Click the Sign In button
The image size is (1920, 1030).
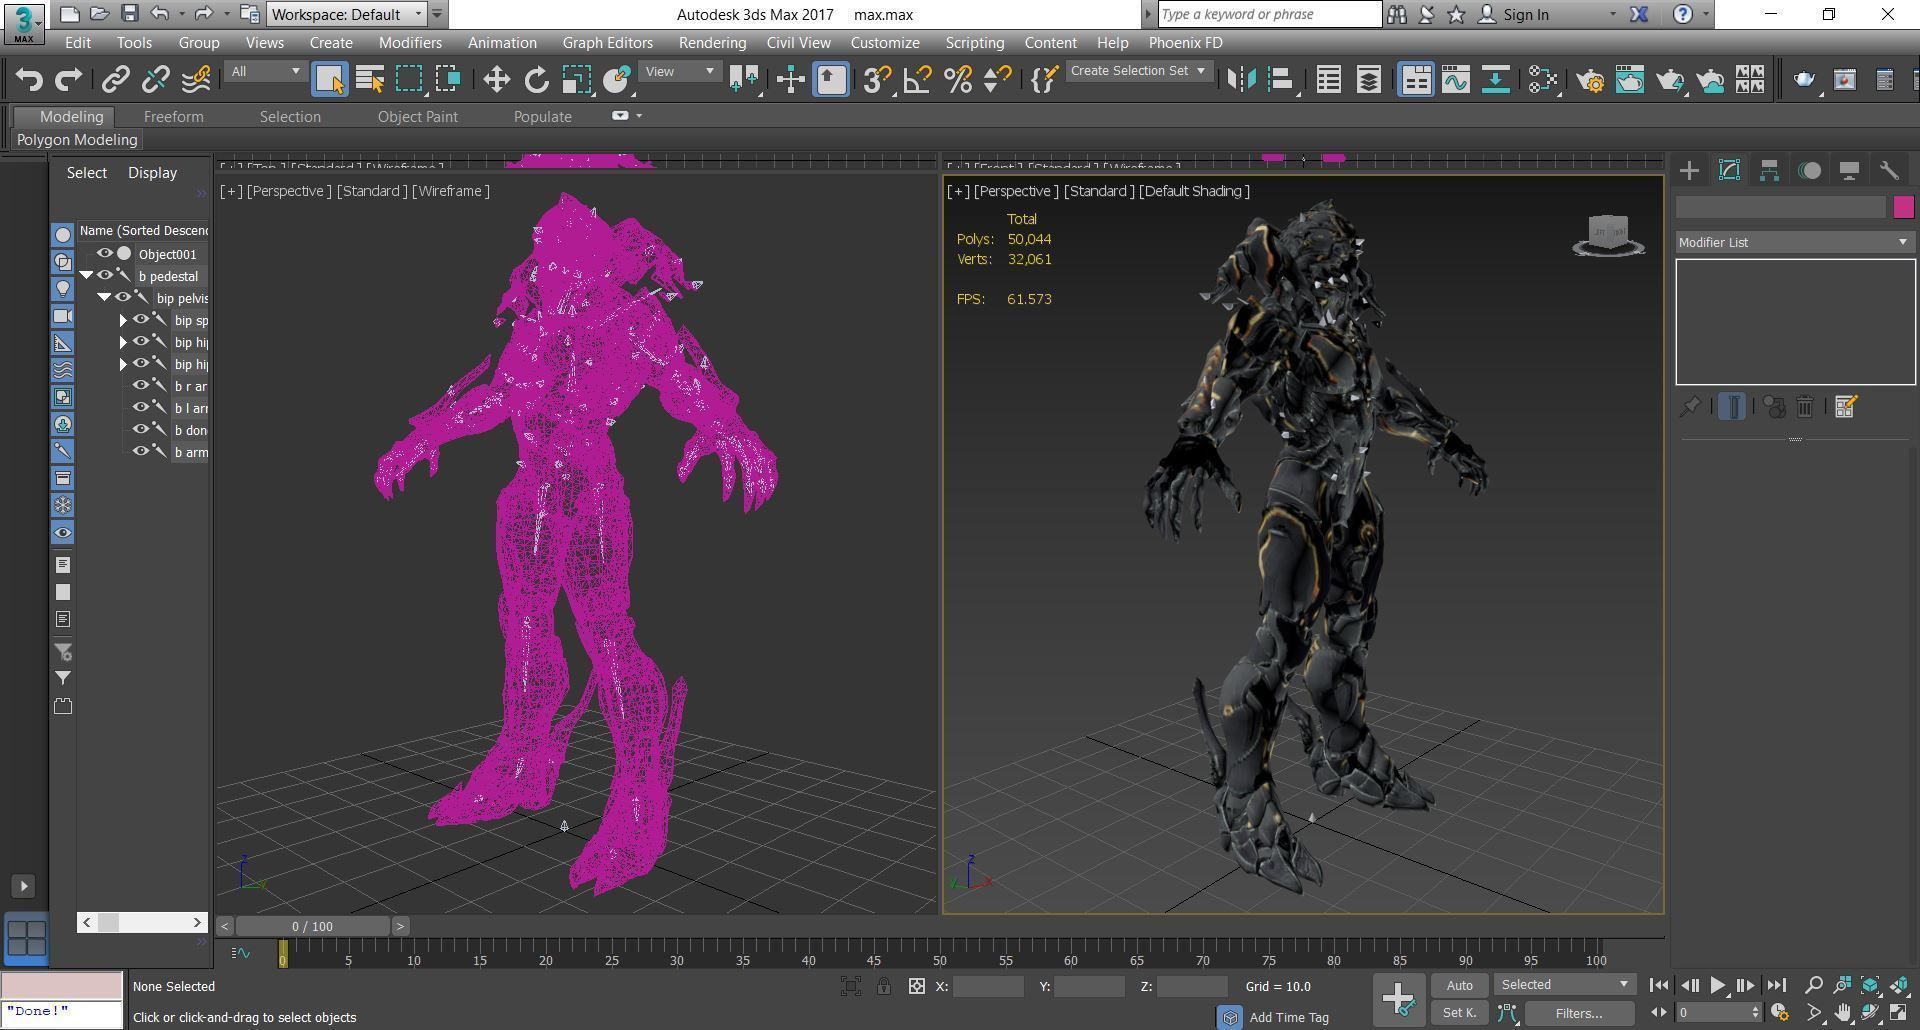1525,14
